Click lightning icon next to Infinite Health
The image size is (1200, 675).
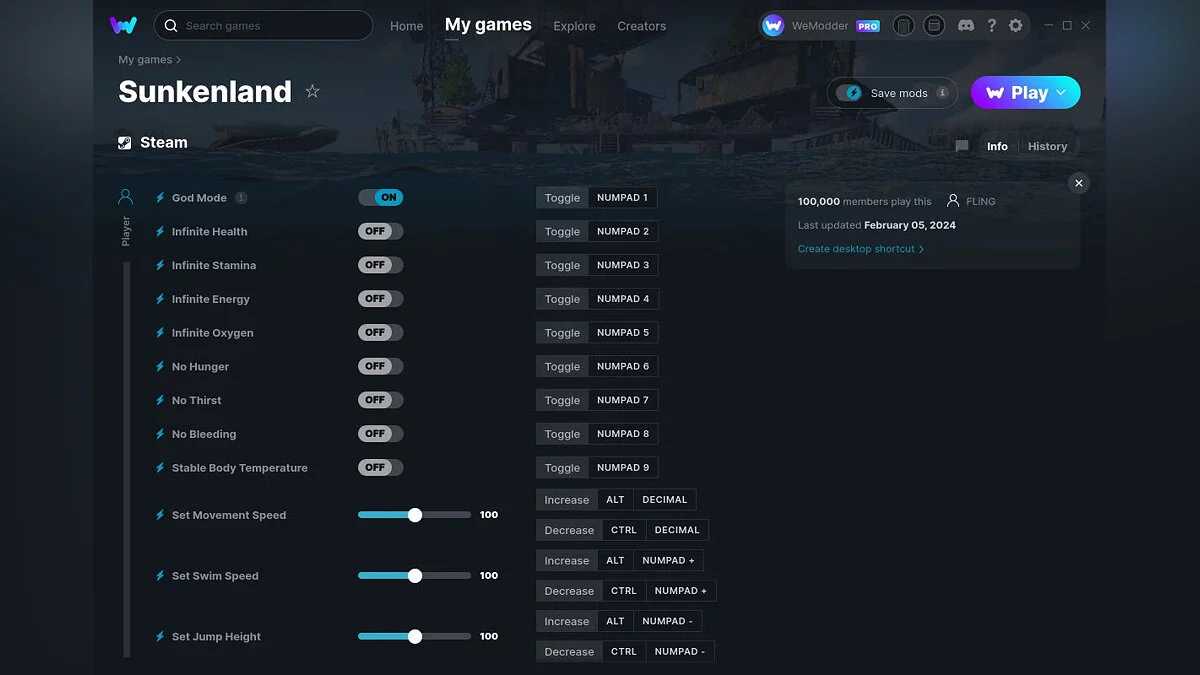click(160, 232)
